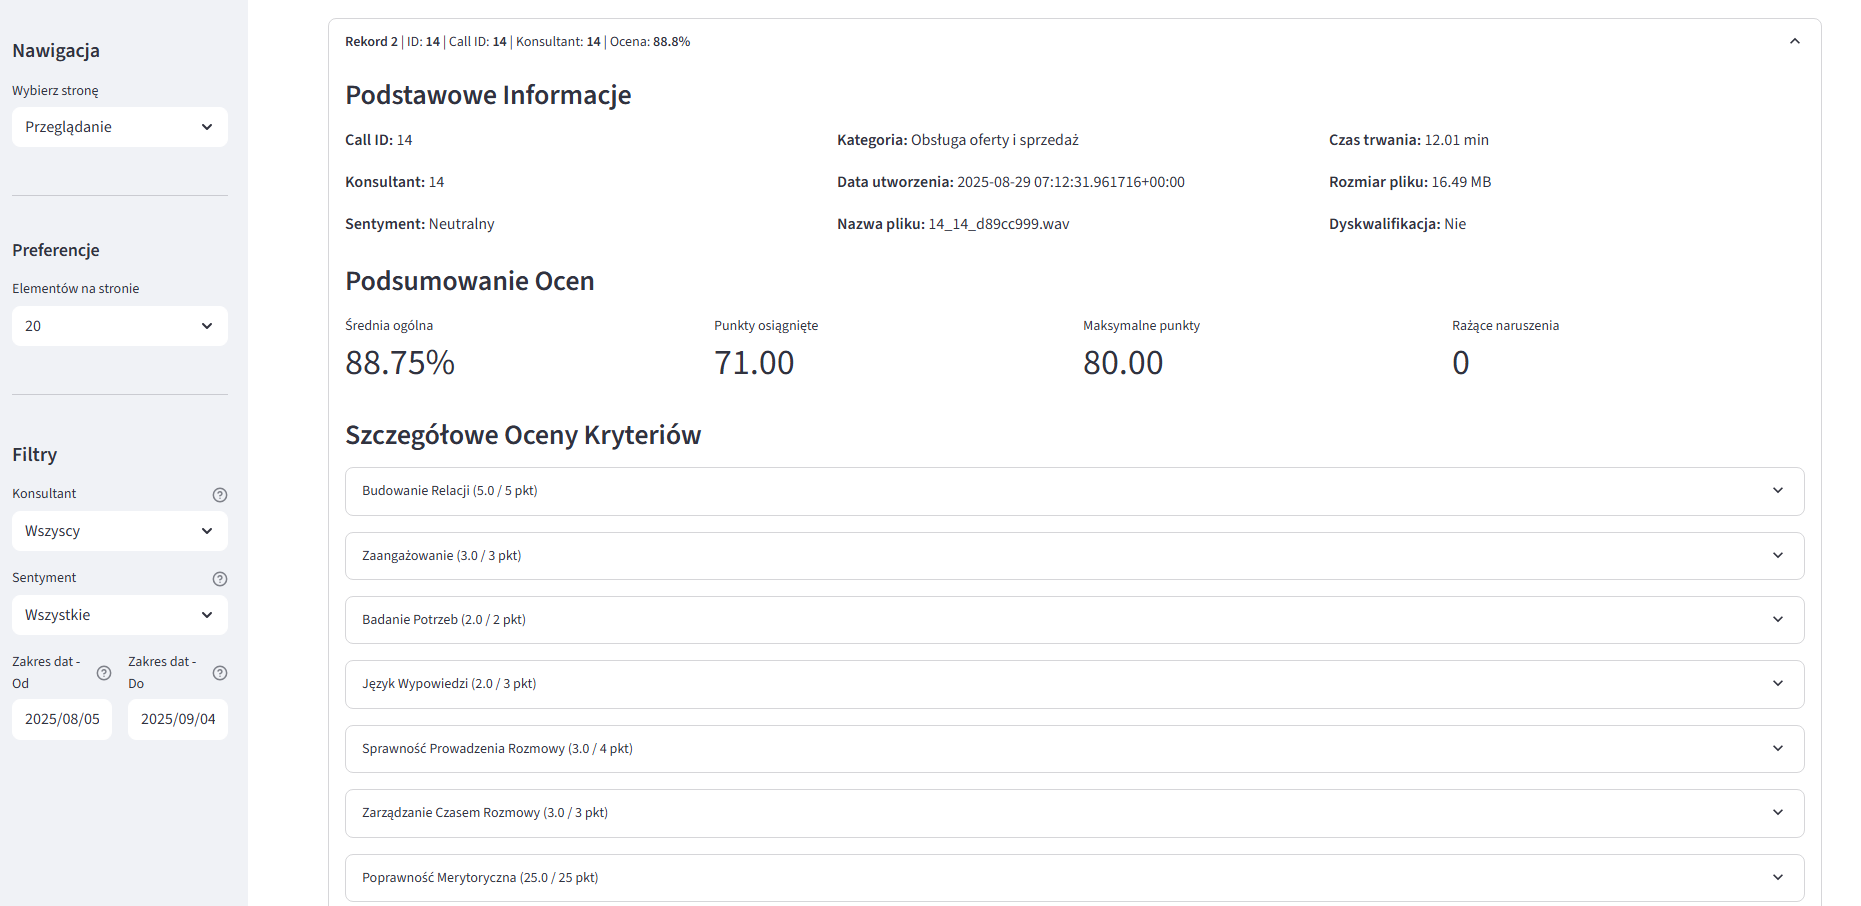The width and height of the screenshot is (1861, 906).
Task: Expand Sprawność Prowadzenia Rozmowy section
Action: point(1074,749)
